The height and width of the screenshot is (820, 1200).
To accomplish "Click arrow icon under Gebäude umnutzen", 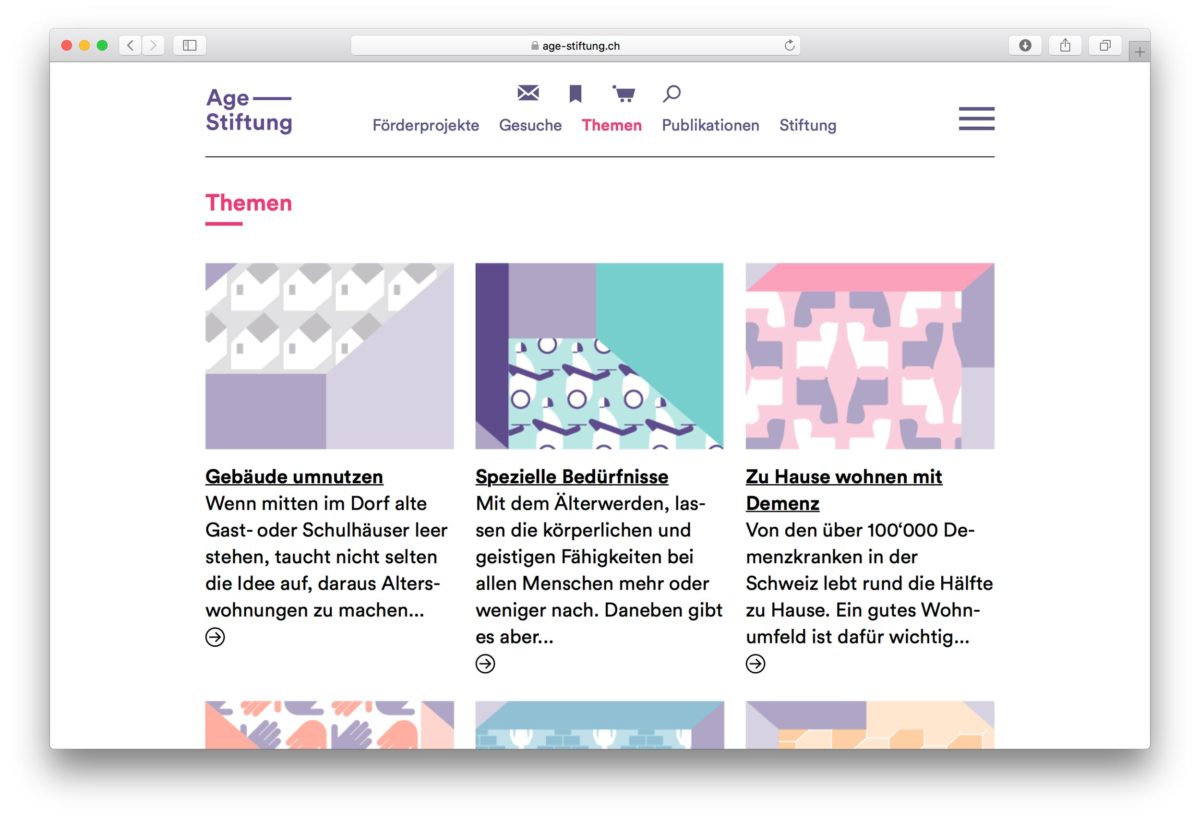I will click(215, 637).
